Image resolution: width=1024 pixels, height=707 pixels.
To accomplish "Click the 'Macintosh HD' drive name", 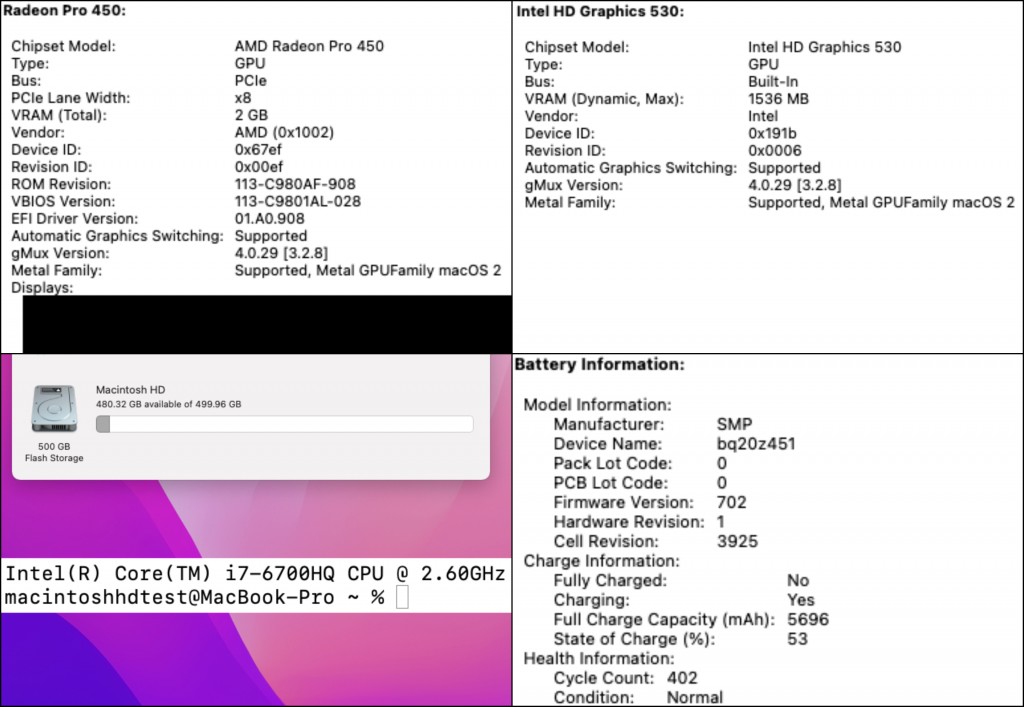I will [x=131, y=390].
